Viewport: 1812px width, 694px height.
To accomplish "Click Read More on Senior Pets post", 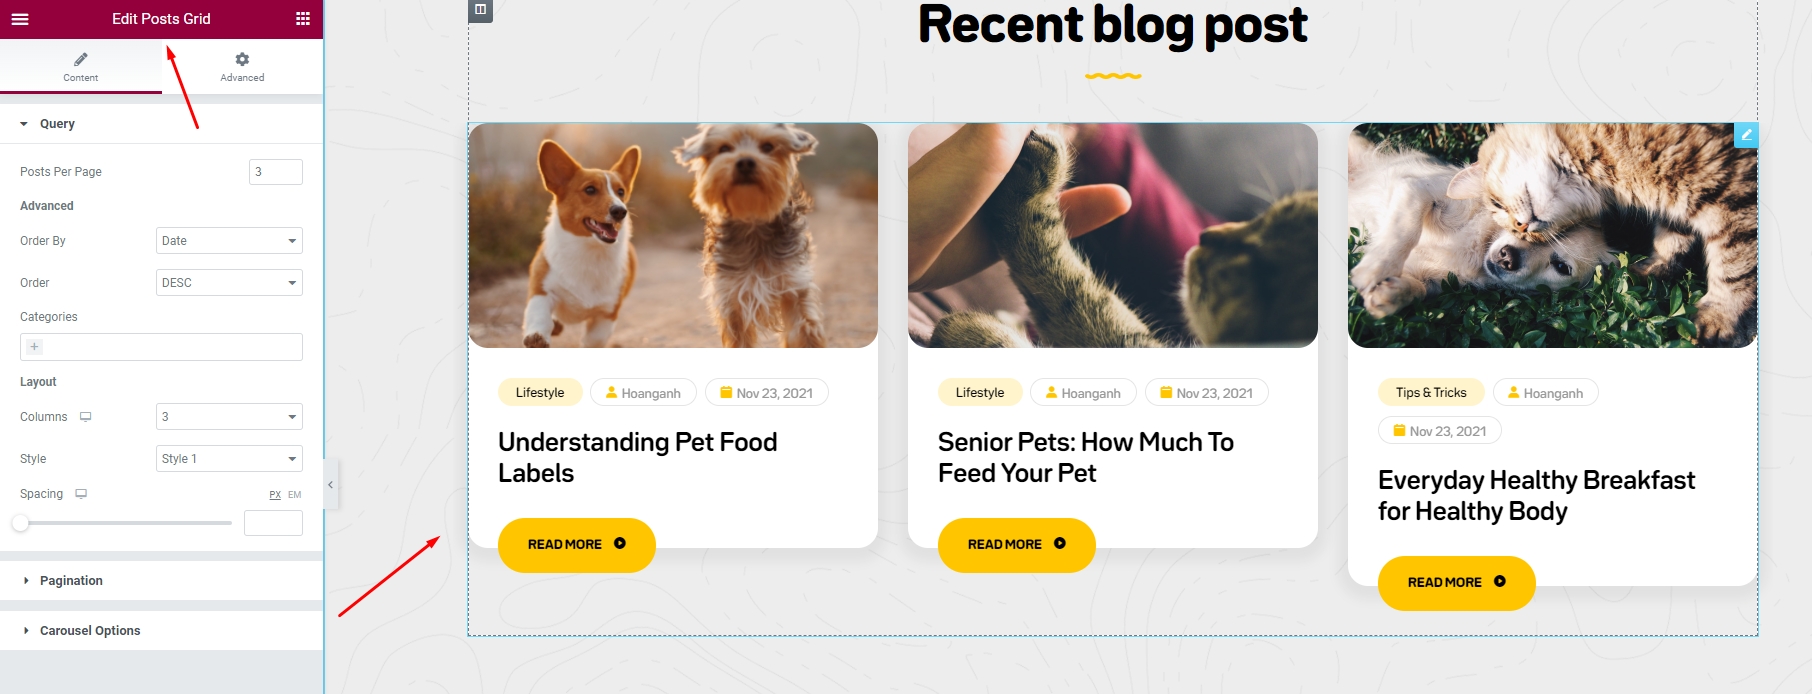I will 1016,545.
